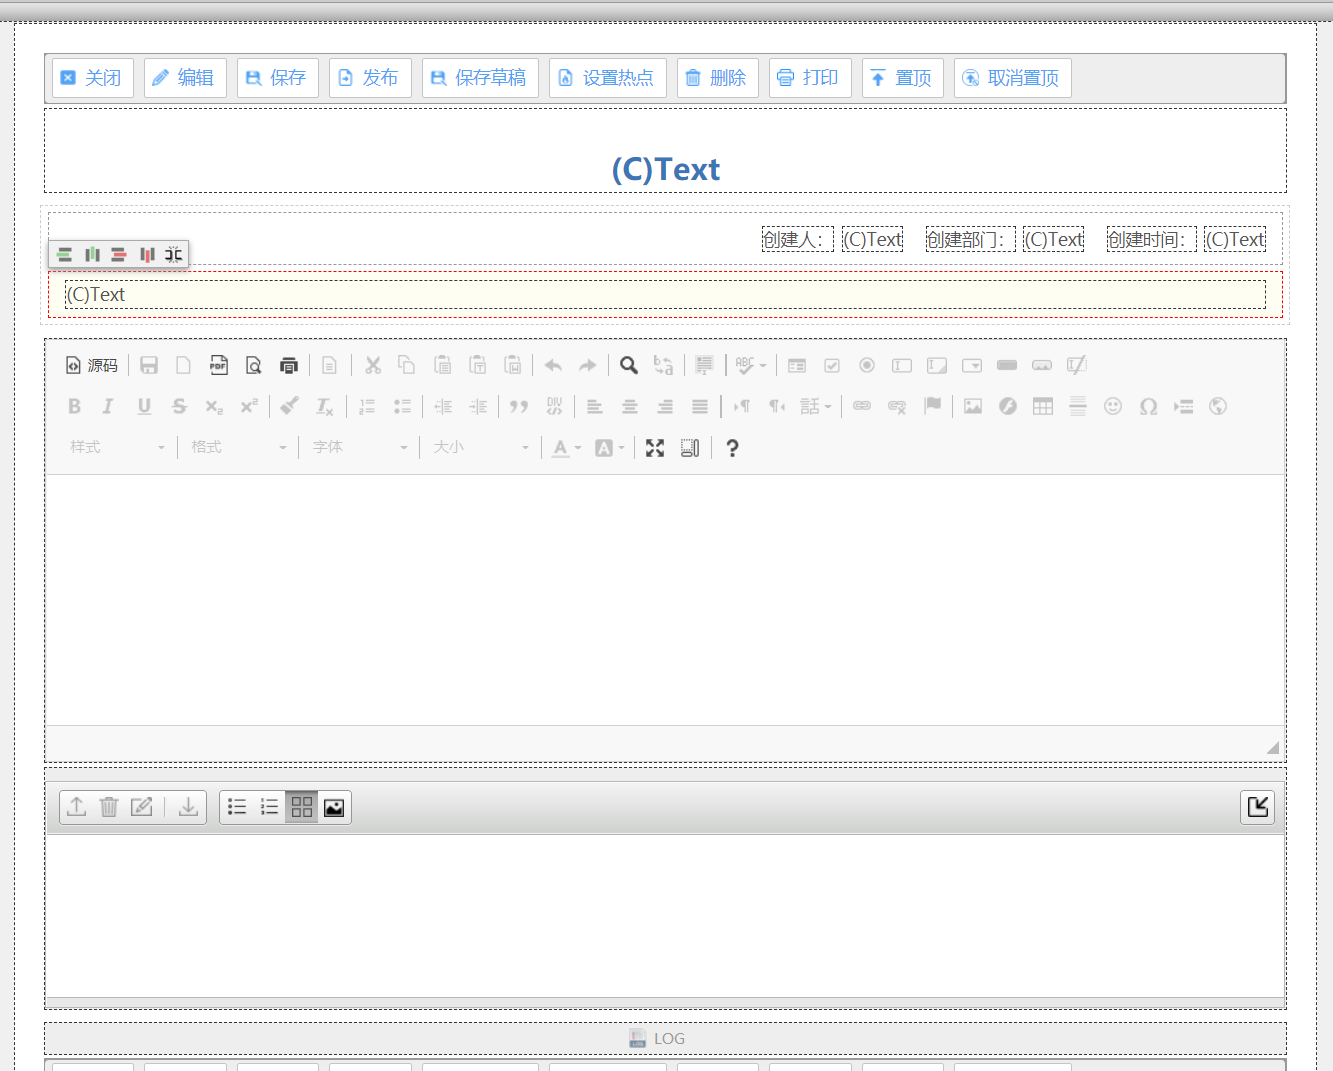This screenshot has width=1333, height=1071.
Task: Click the yellow (C)Text input field
Action: 665,295
